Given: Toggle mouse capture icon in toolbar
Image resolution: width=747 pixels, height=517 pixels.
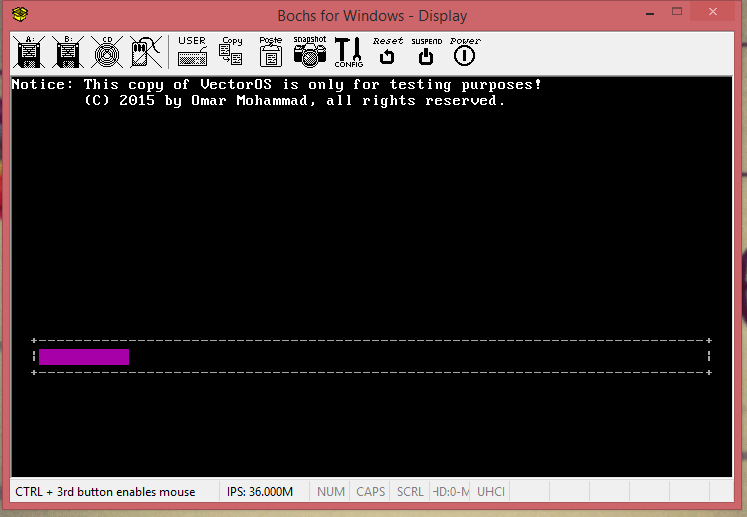Looking at the screenshot, I should (x=145, y=51).
